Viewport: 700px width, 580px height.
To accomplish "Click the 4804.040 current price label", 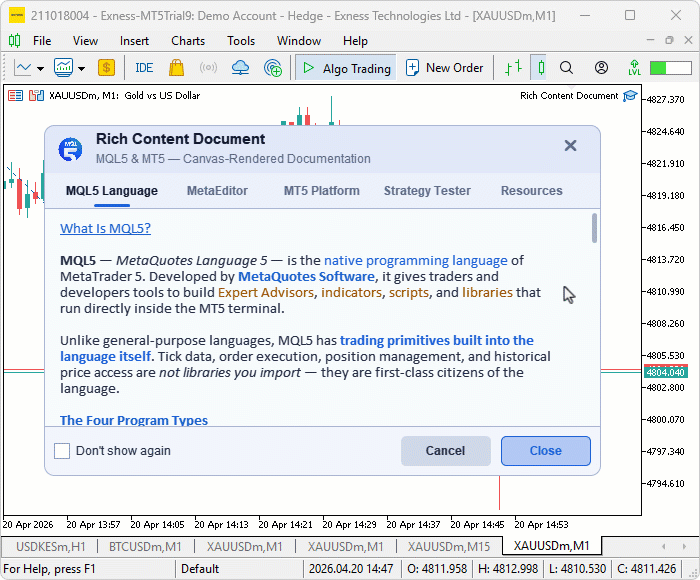I will tap(665, 372).
